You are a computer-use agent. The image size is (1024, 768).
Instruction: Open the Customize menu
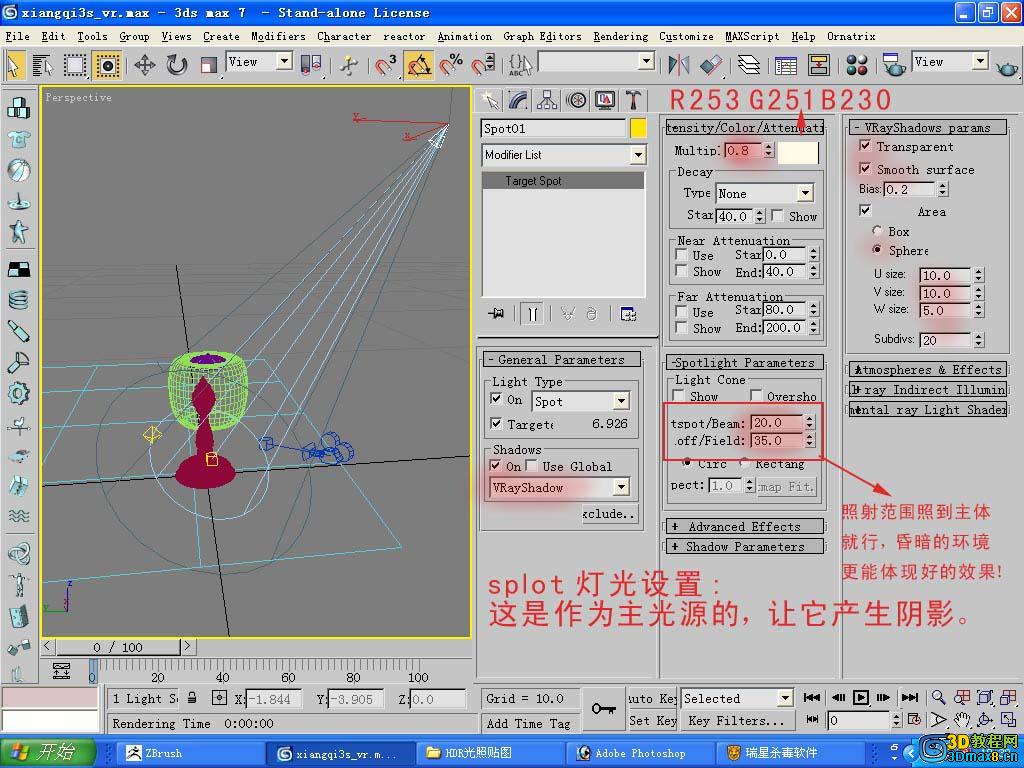686,36
